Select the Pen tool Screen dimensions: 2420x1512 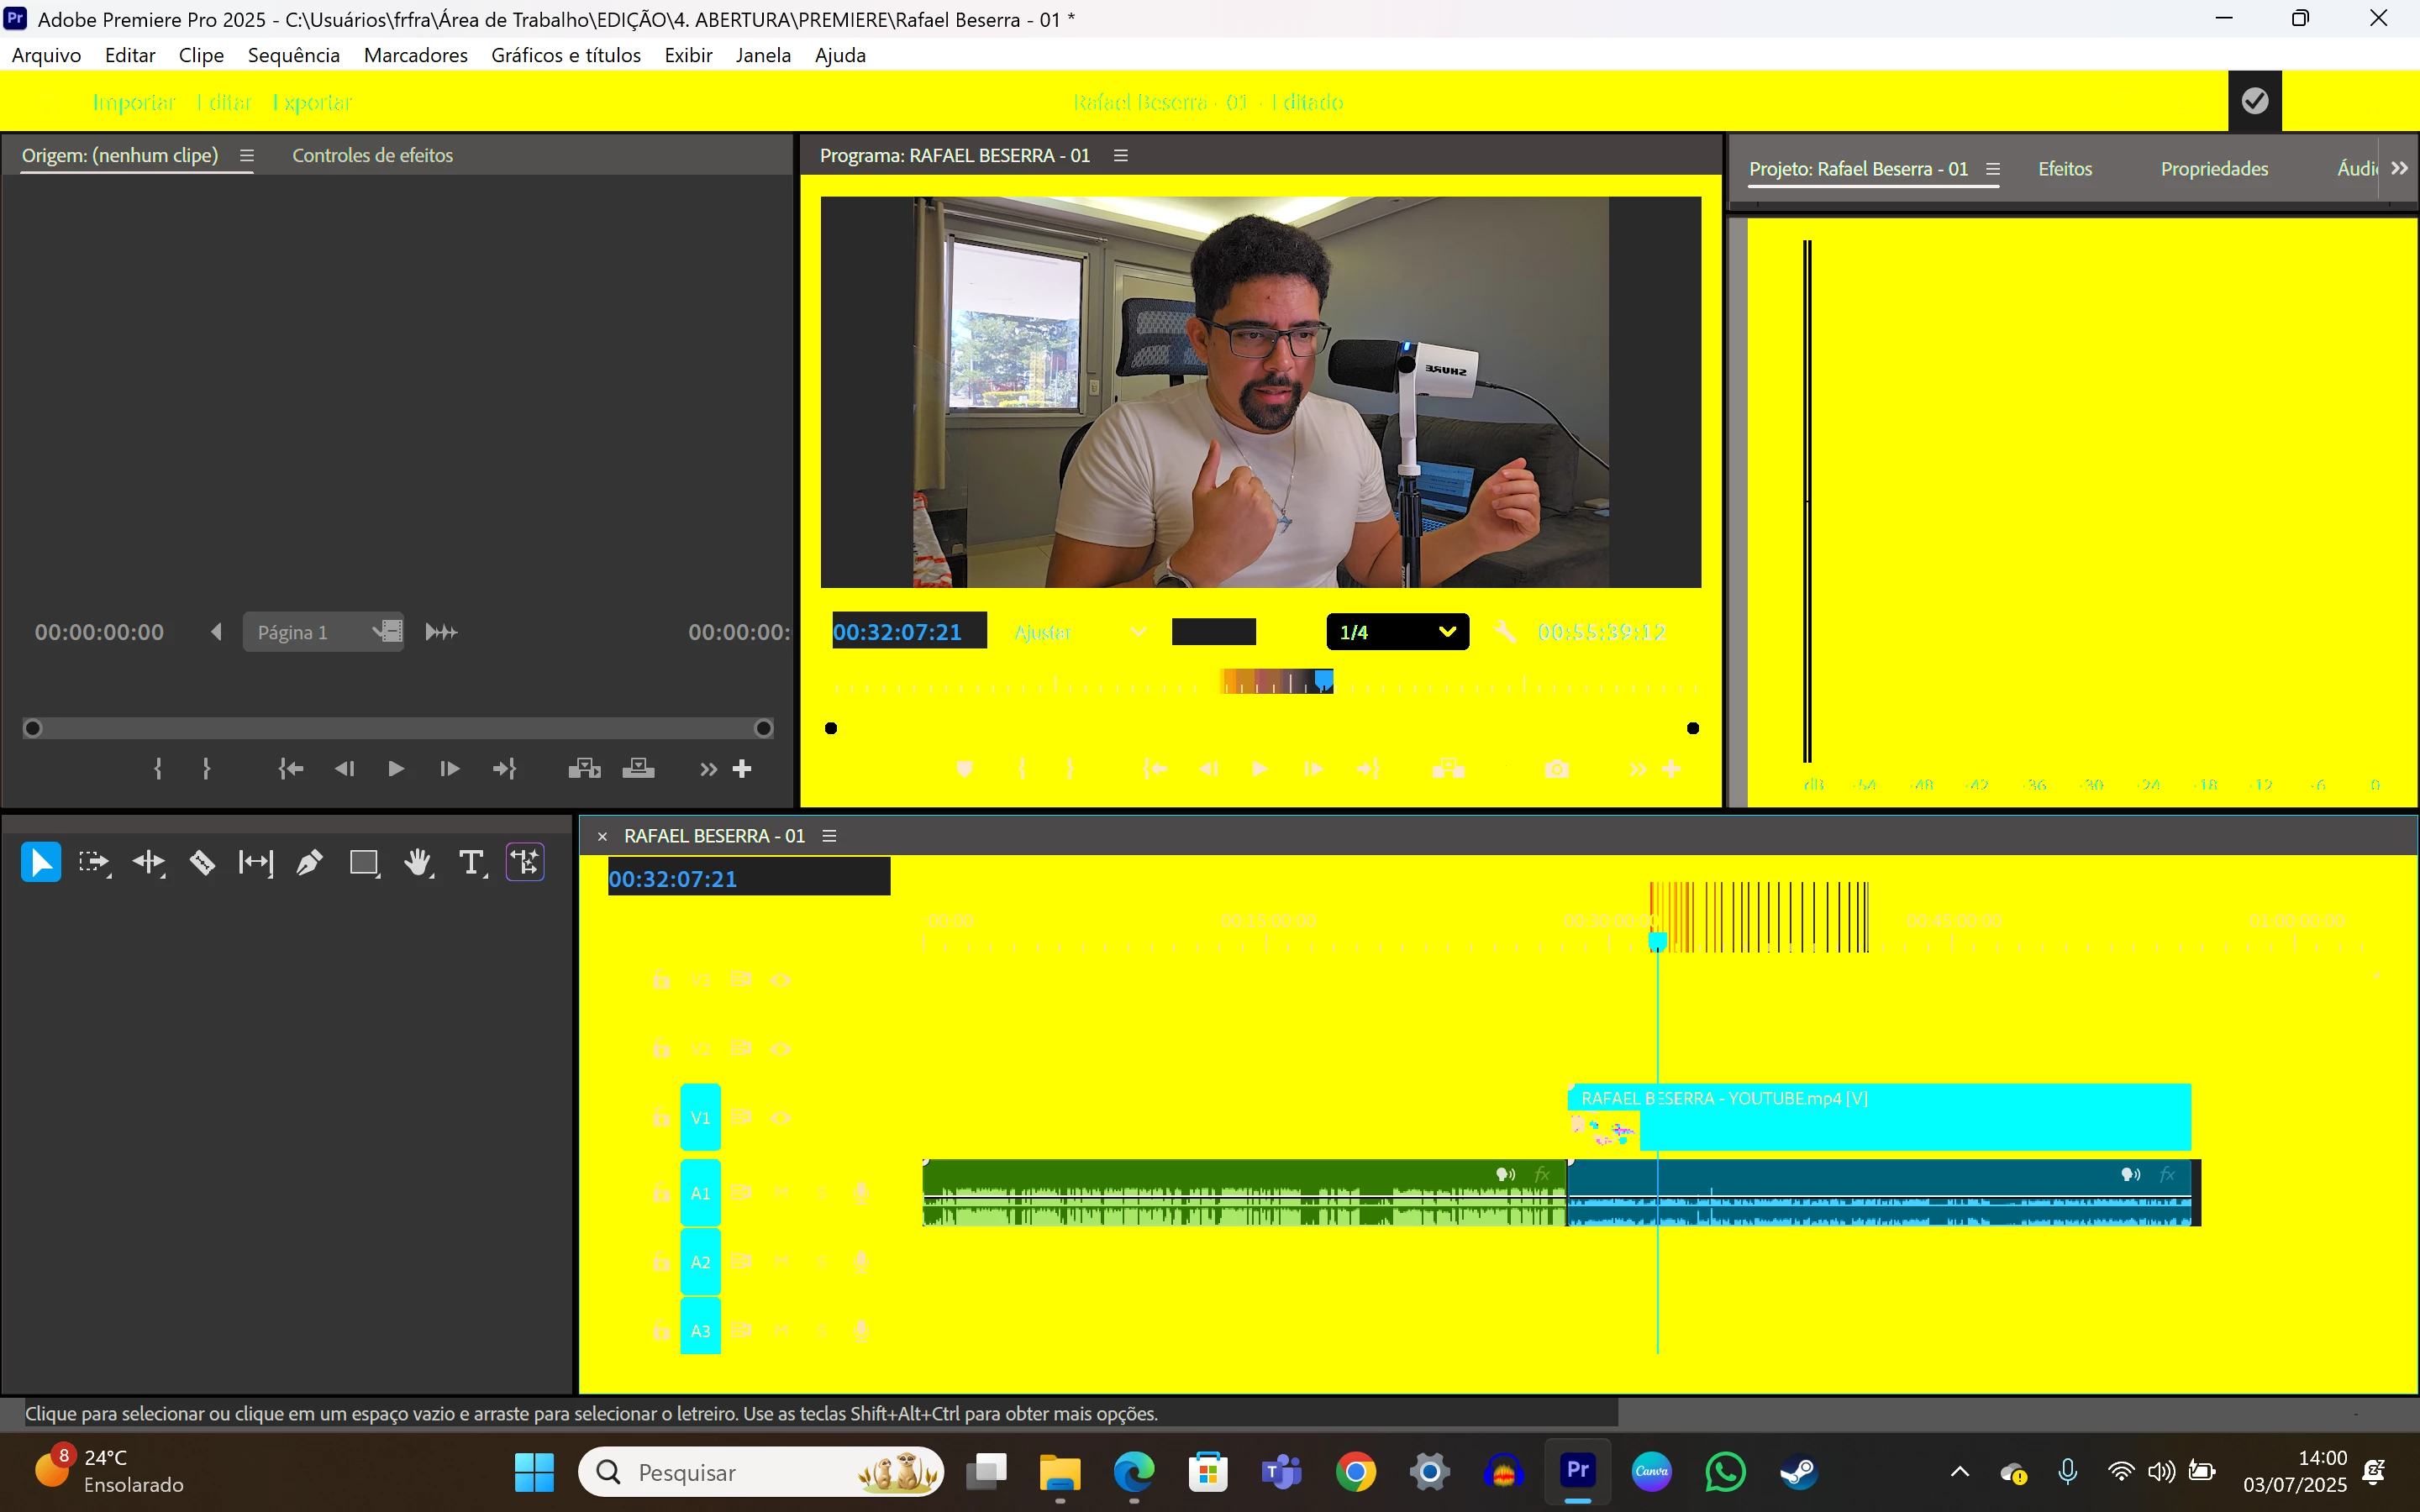click(309, 862)
